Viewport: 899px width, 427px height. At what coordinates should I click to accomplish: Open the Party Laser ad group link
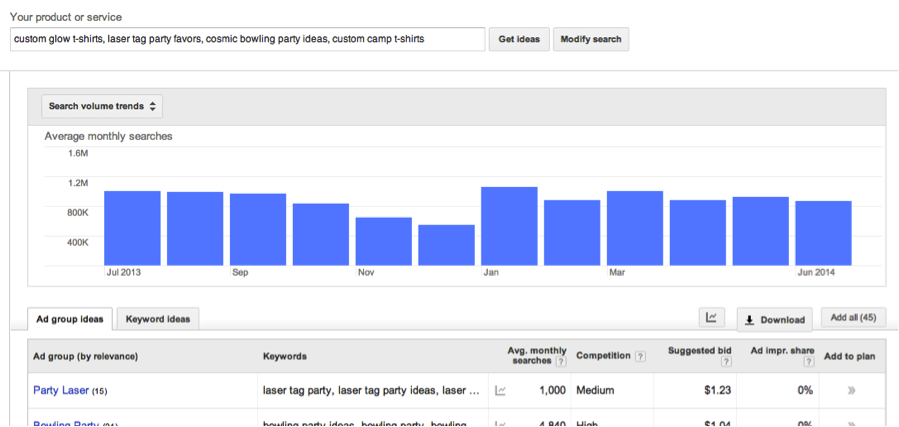pyautogui.click(x=61, y=390)
